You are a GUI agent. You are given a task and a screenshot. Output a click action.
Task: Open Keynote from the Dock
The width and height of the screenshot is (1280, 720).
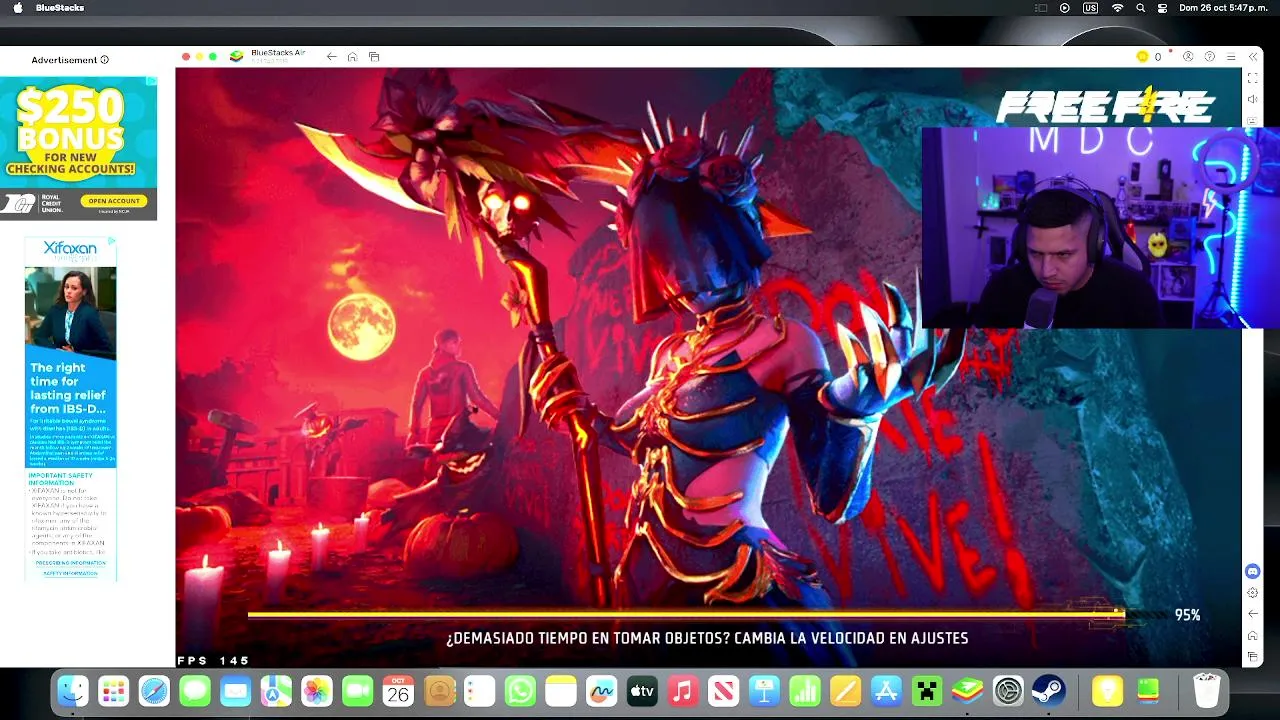click(764, 691)
